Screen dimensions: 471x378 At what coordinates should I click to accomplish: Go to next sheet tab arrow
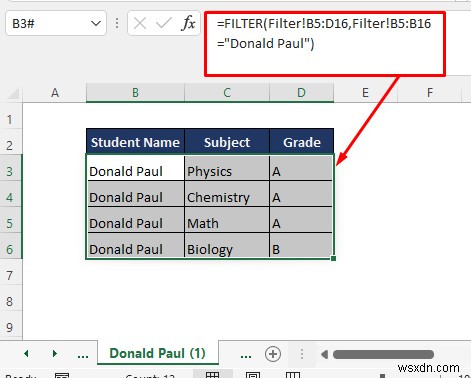pyautogui.click(x=55, y=353)
